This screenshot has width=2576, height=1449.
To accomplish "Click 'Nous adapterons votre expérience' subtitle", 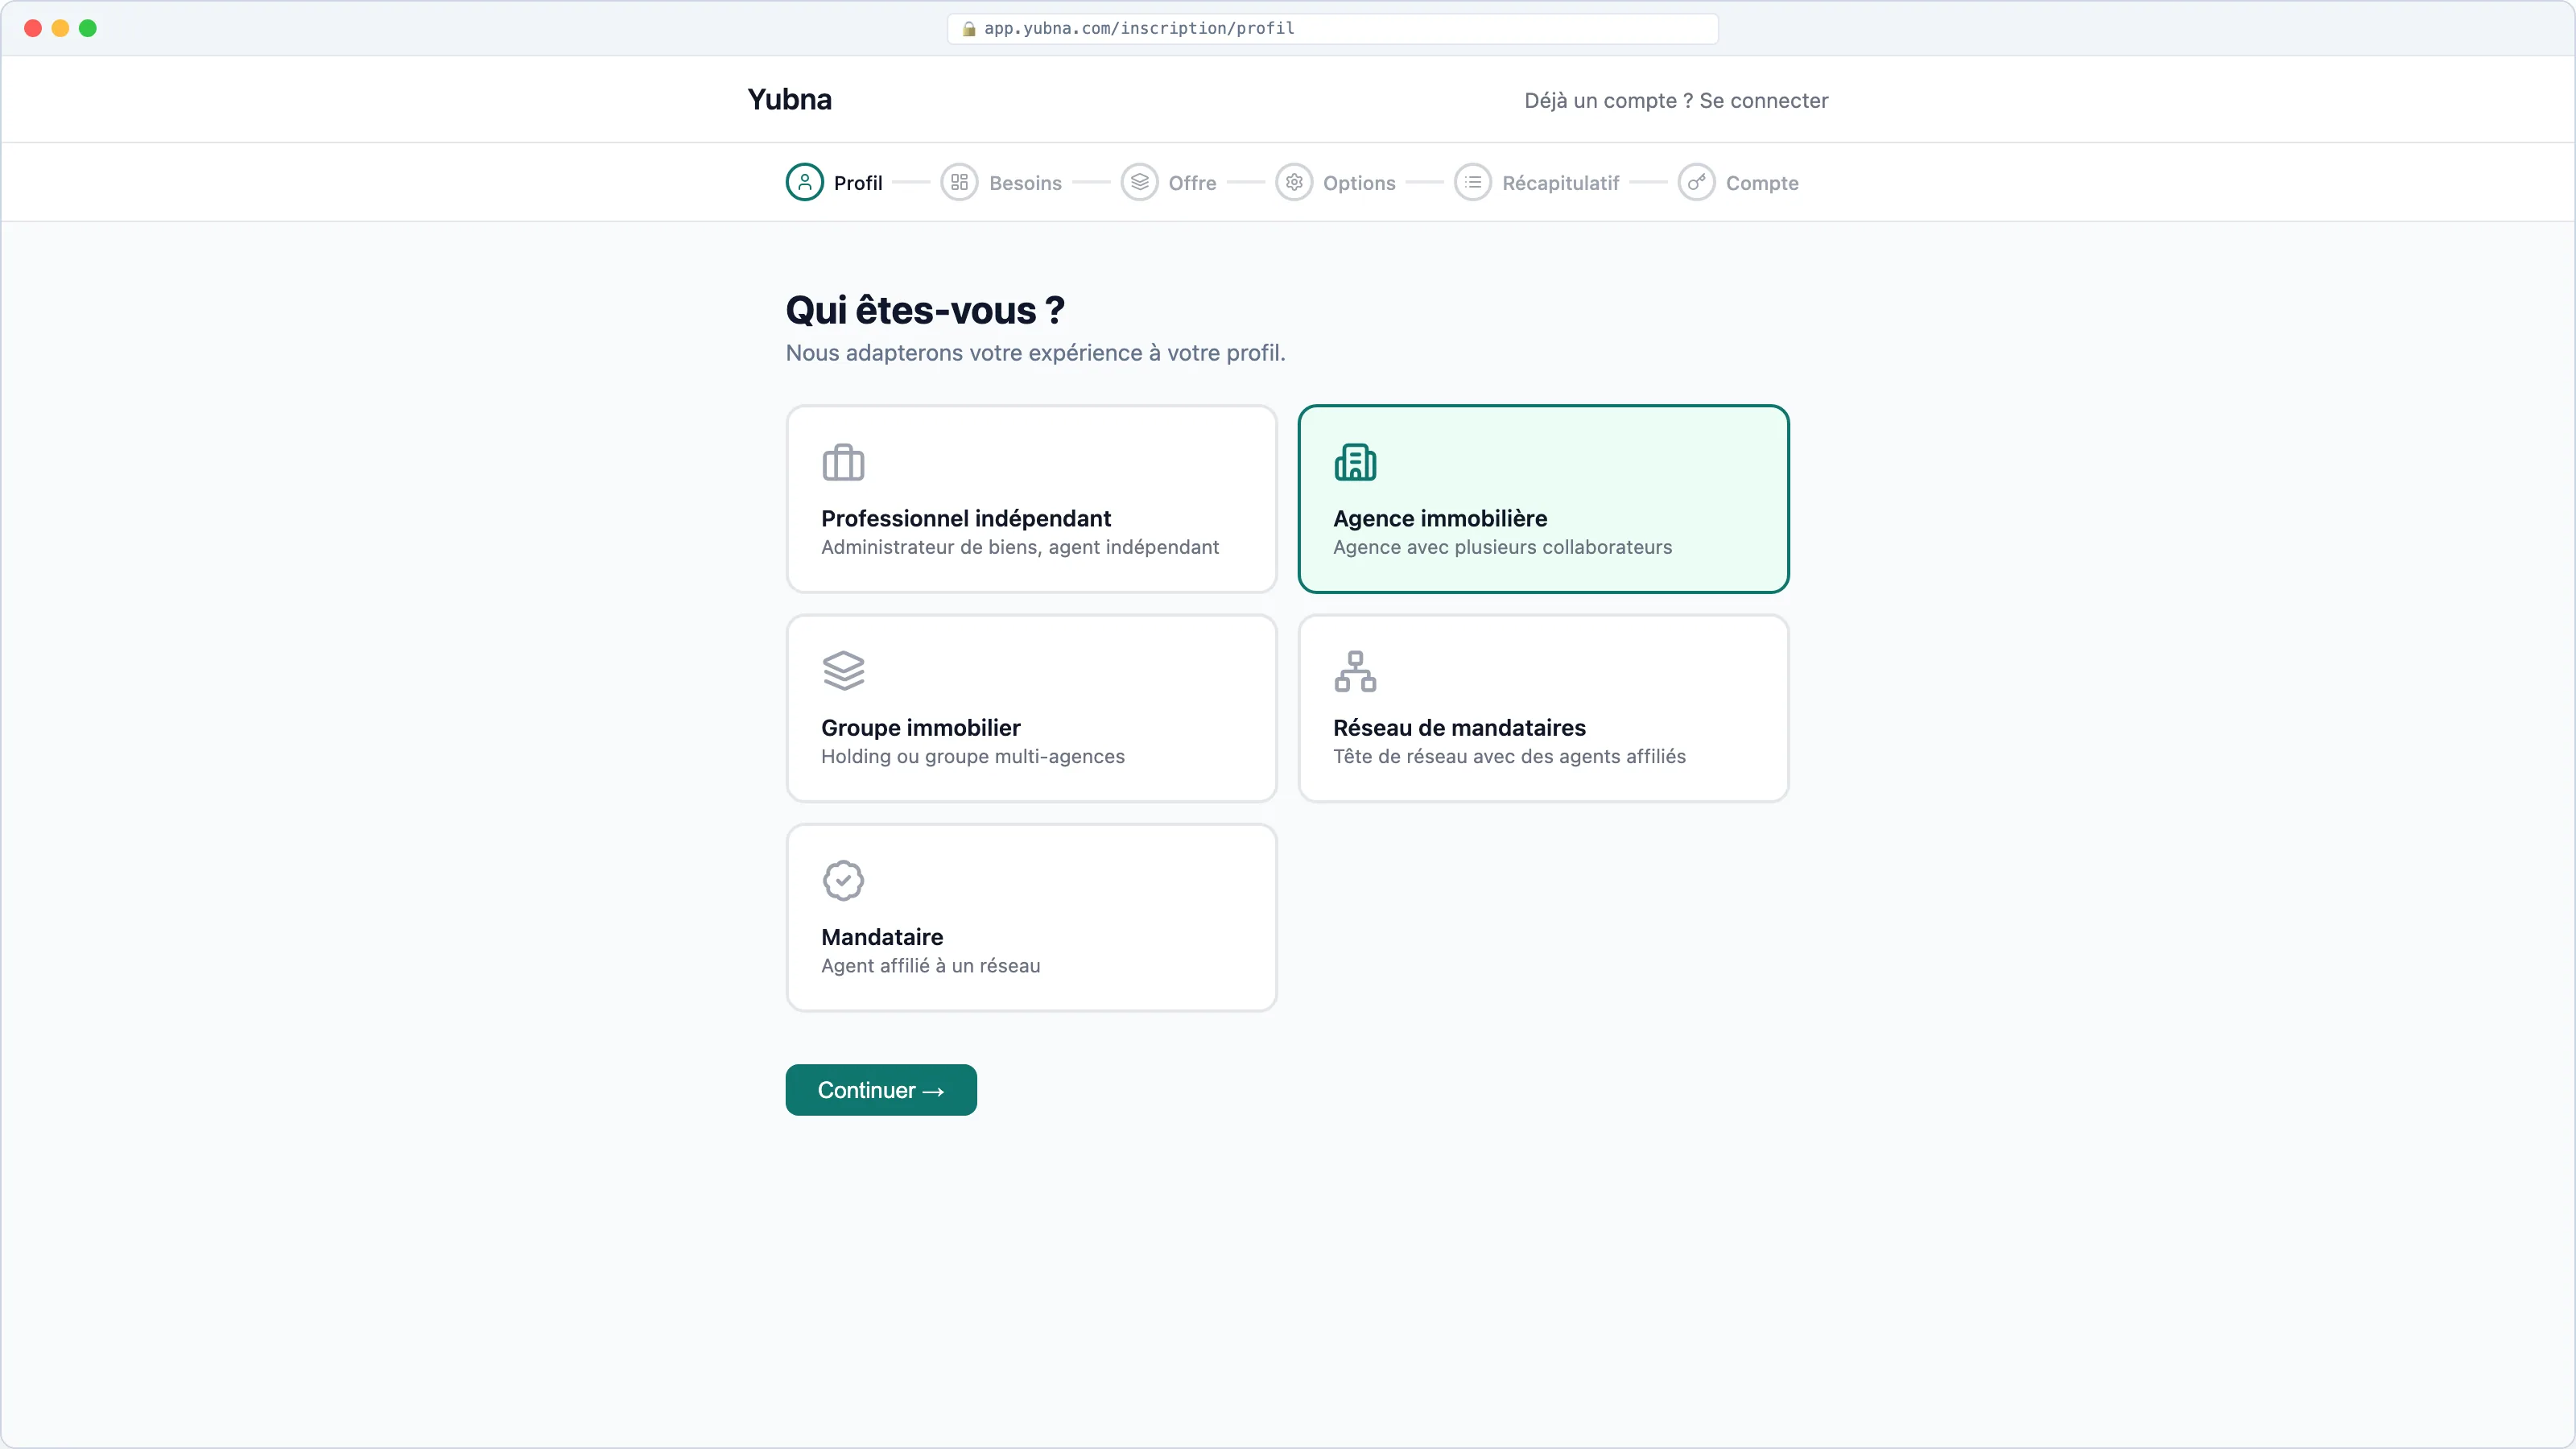I will coord(1035,352).
